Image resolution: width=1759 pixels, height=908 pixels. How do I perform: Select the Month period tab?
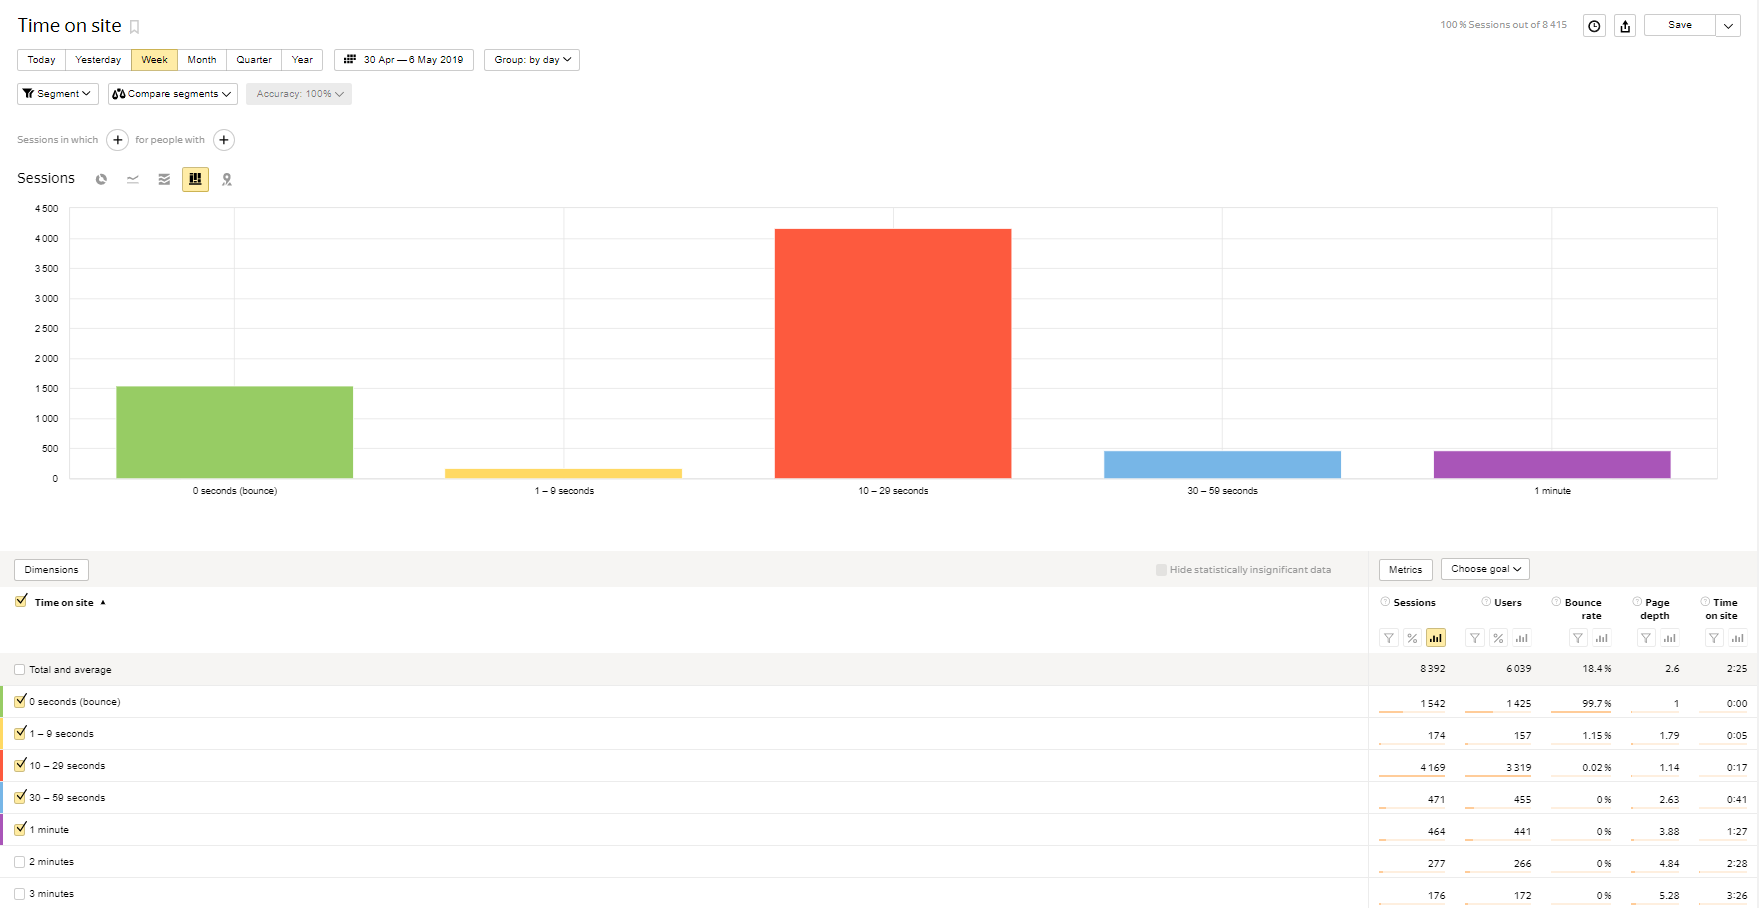(x=202, y=60)
